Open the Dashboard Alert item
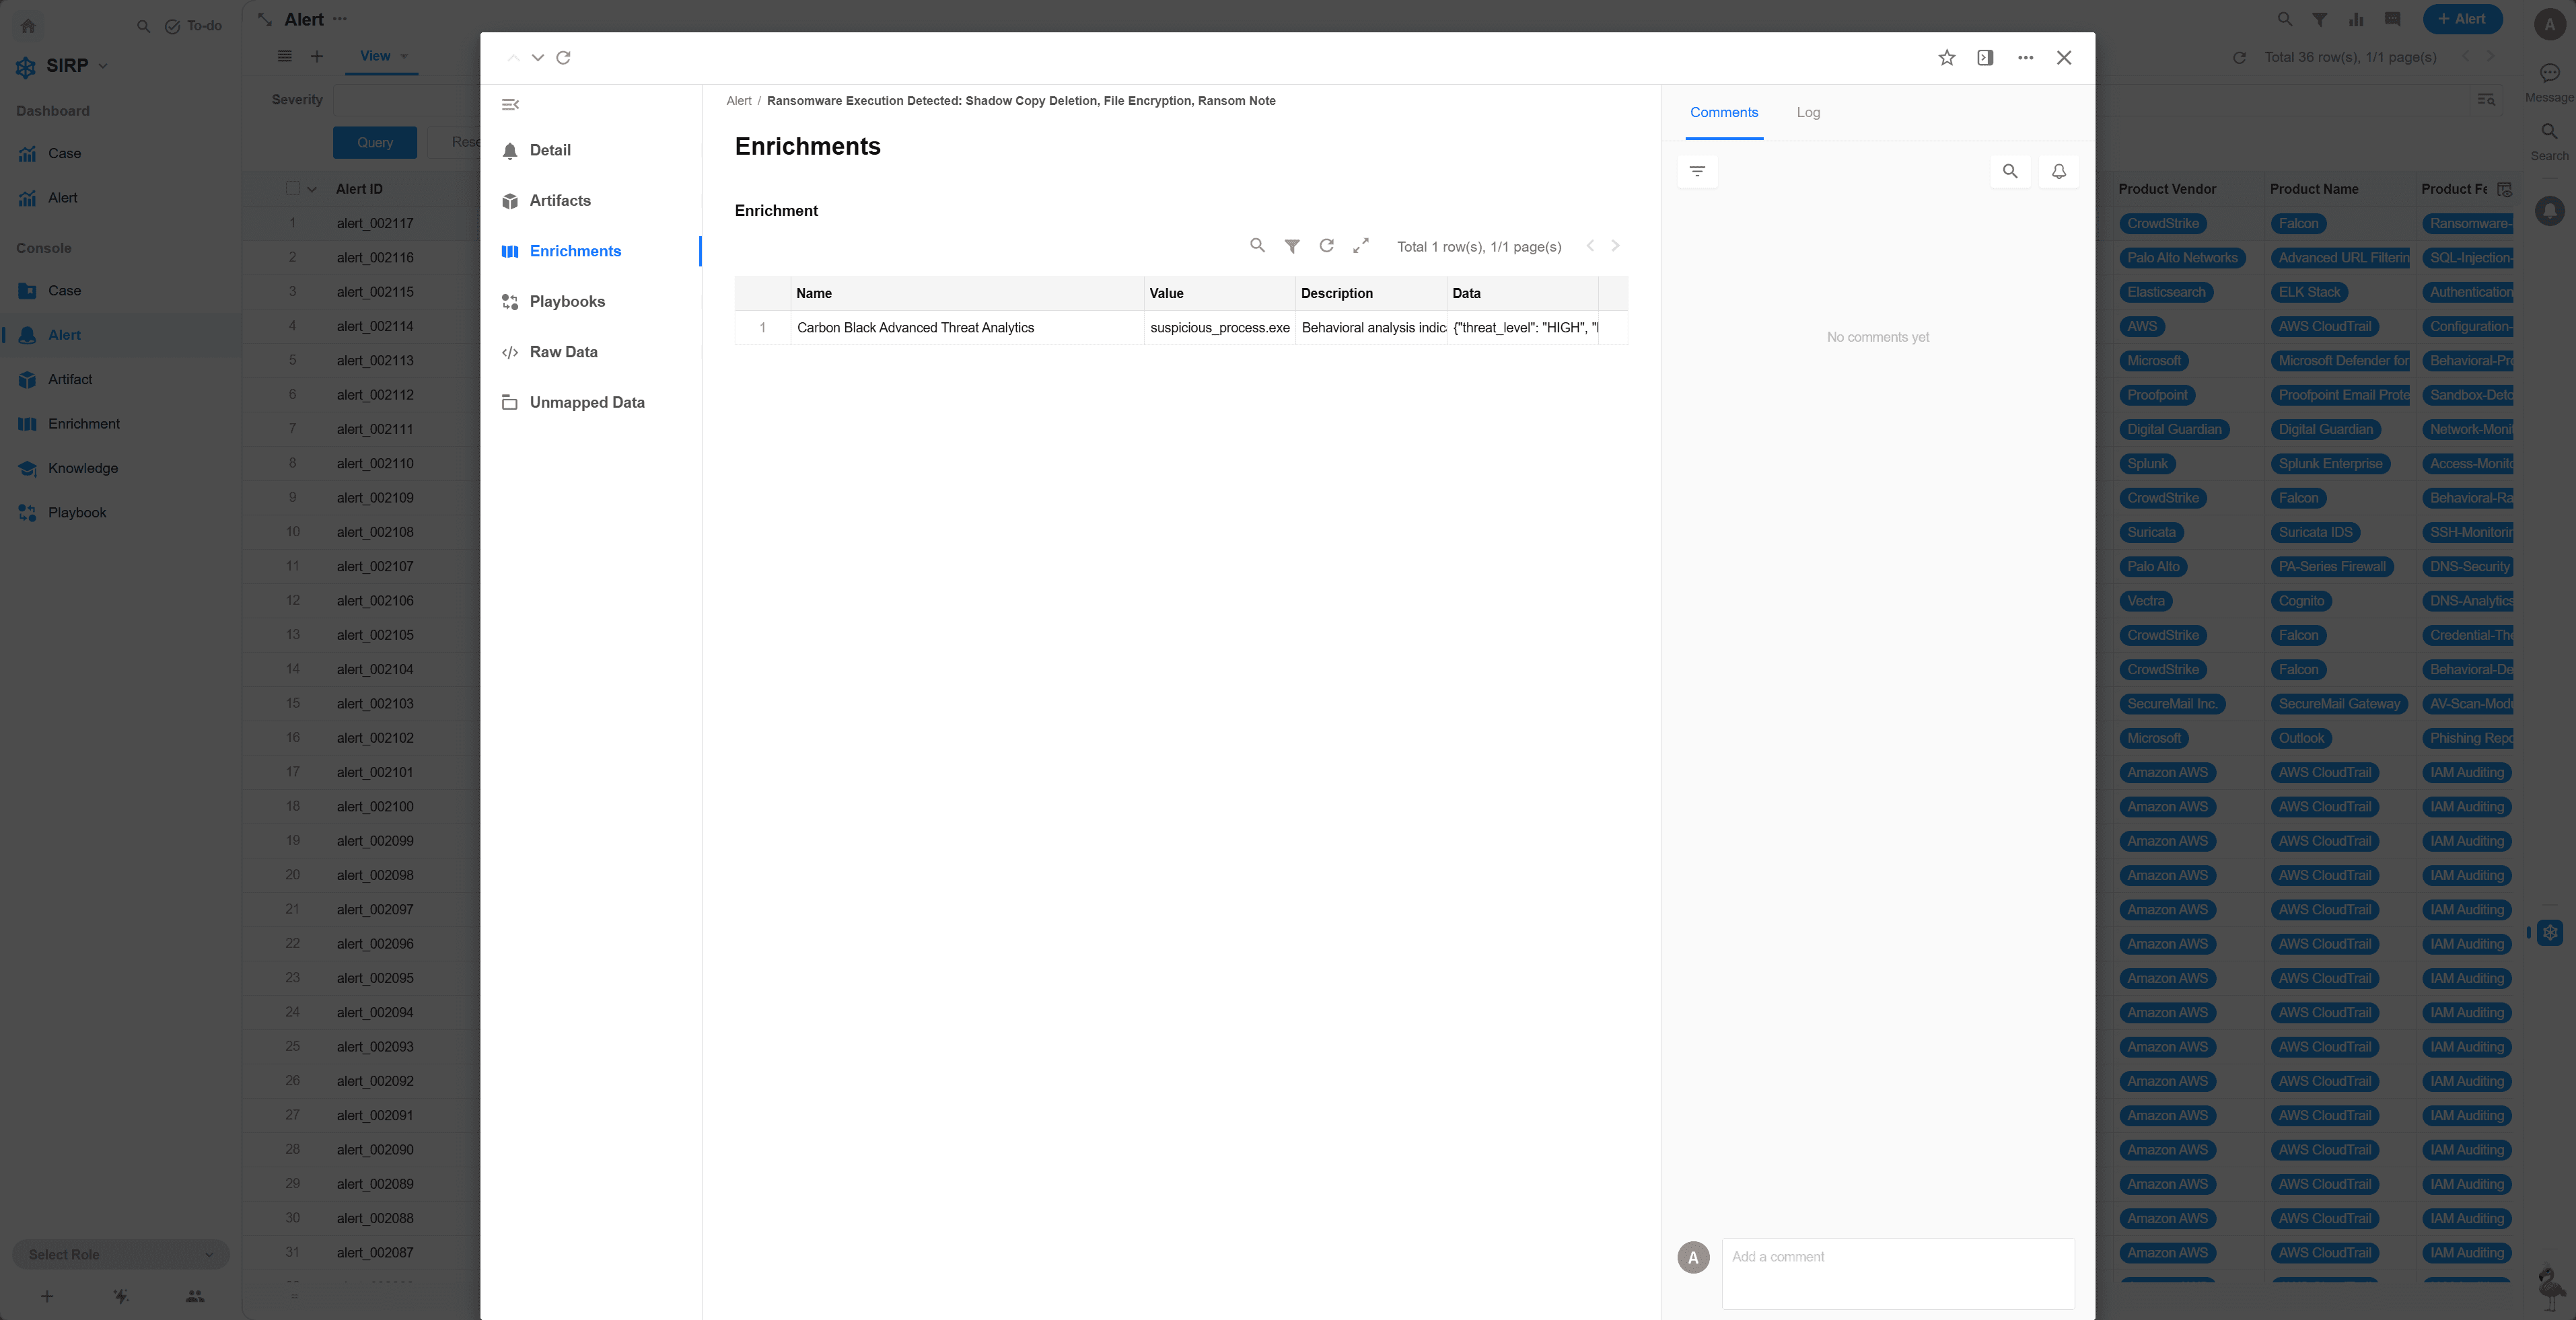 pyautogui.click(x=120, y=198)
